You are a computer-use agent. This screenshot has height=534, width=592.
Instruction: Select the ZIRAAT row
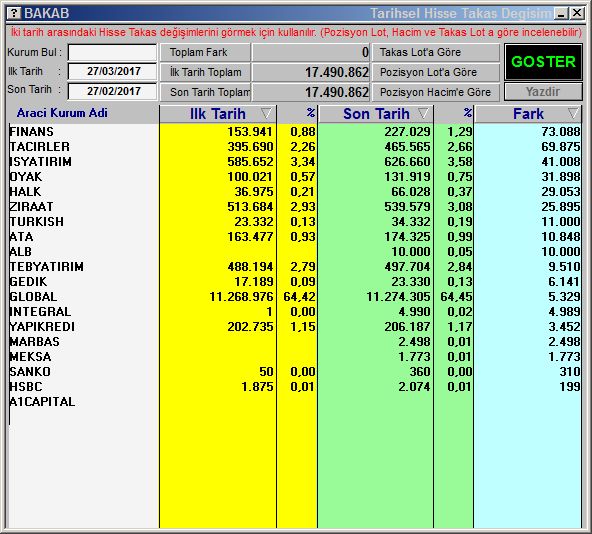[x=295, y=207]
